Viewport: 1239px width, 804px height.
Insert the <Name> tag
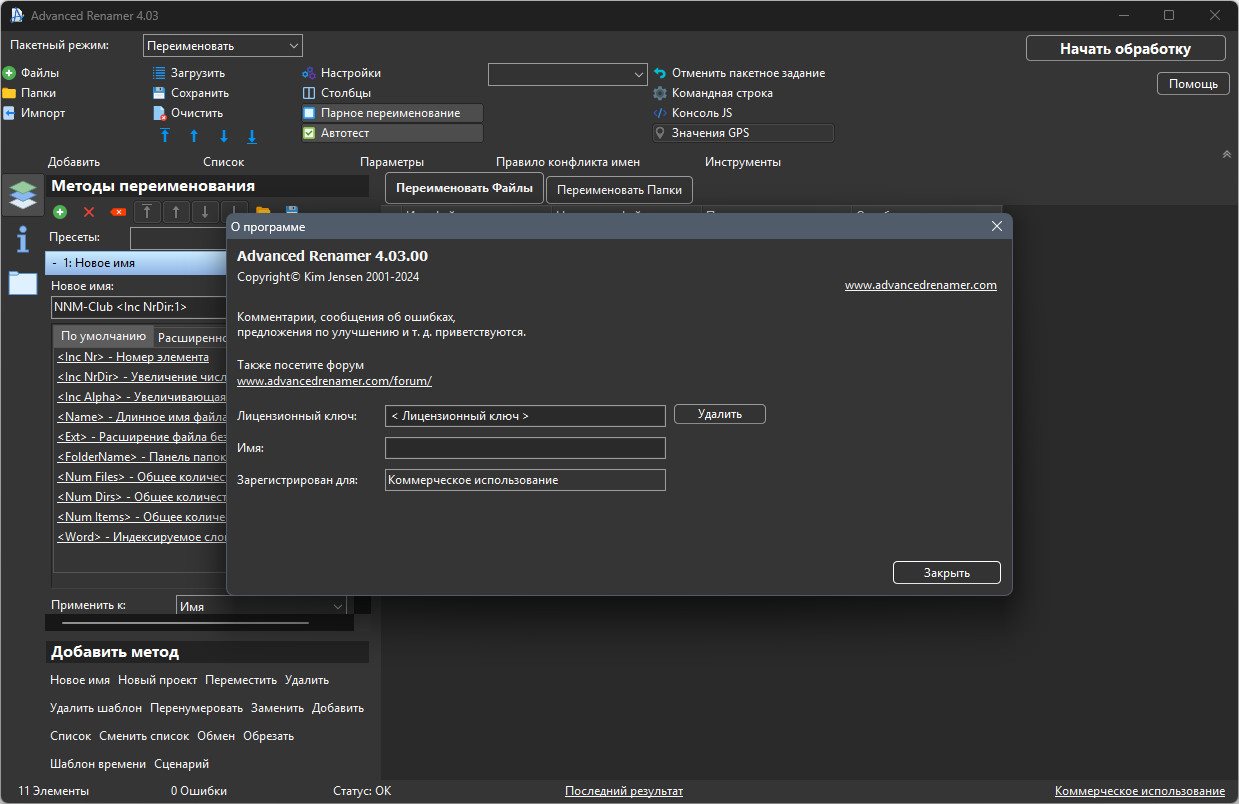(141, 417)
